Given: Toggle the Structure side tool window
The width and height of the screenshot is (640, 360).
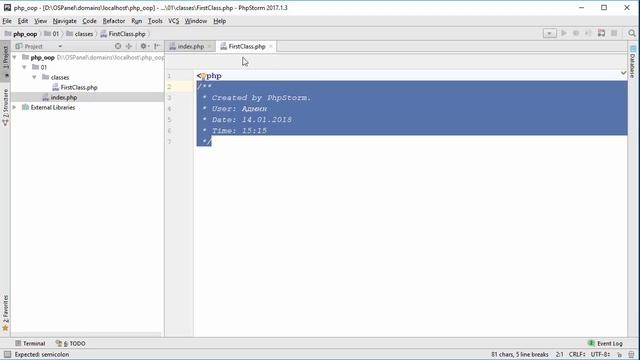Looking at the screenshot, I should [5, 107].
